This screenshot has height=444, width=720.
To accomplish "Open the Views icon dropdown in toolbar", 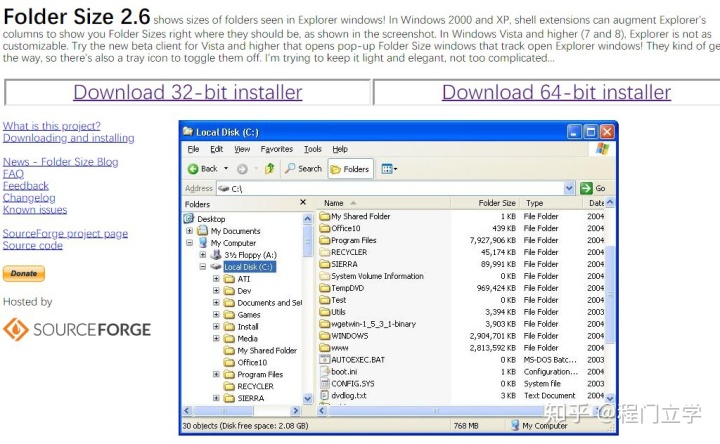I will (x=389, y=169).
